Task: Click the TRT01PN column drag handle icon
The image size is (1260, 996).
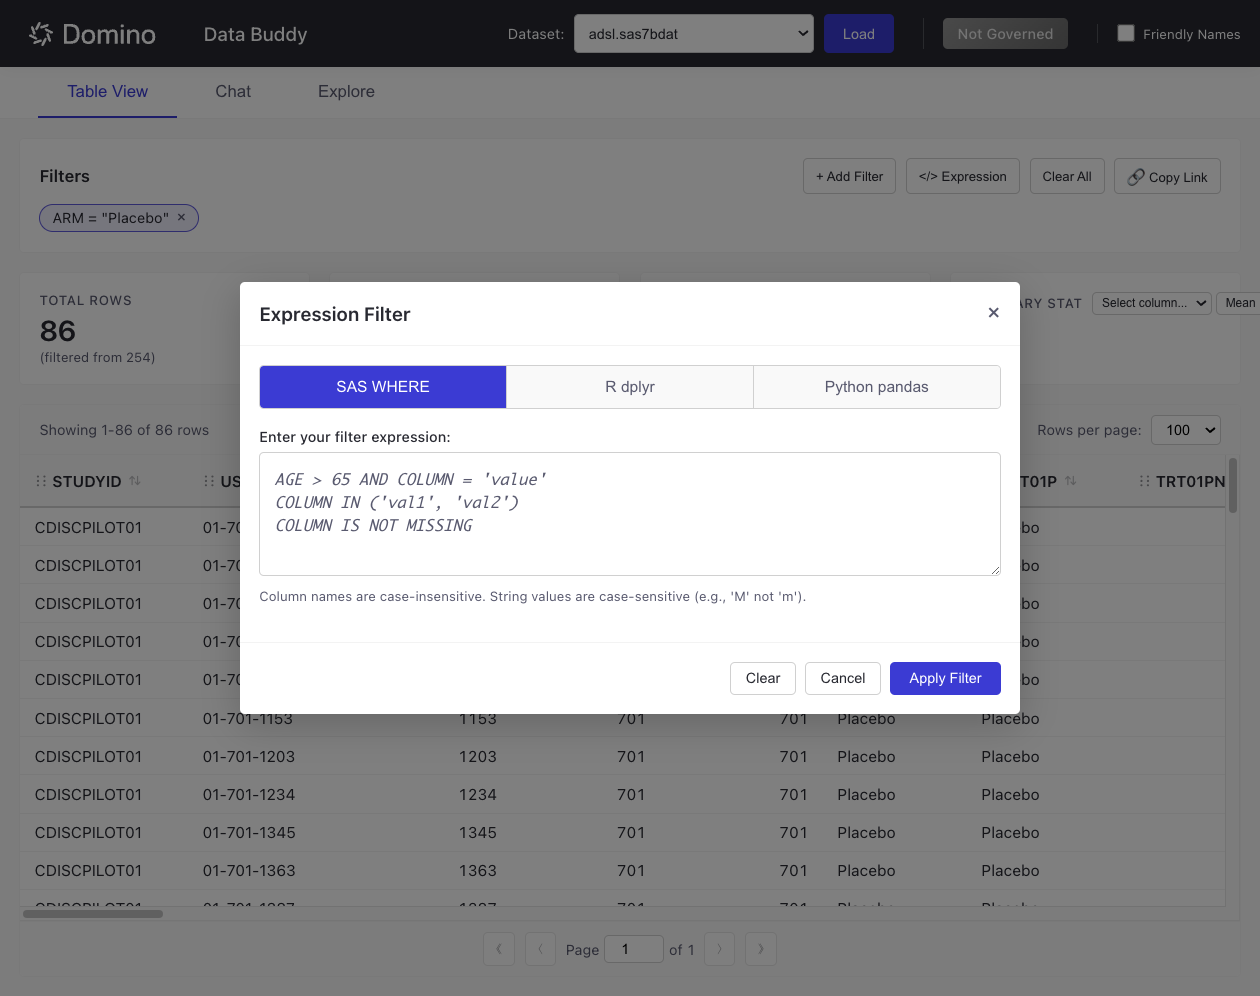Action: (x=1144, y=481)
